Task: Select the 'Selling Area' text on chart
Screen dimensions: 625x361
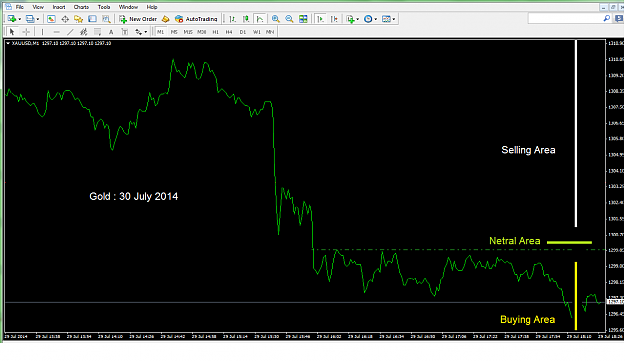Action: click(528, 150)
